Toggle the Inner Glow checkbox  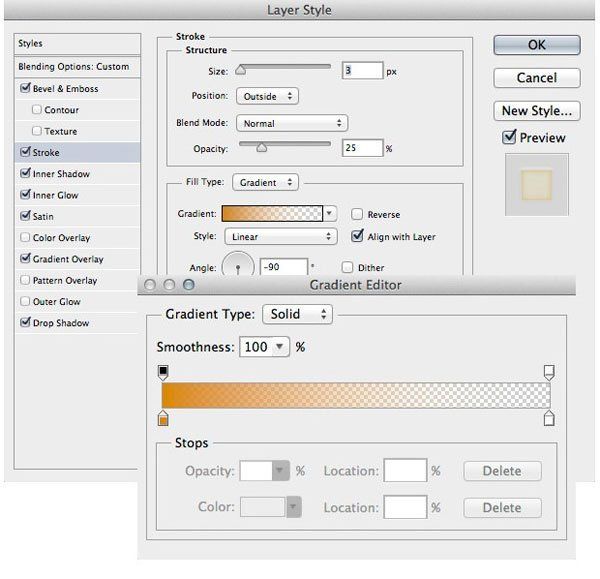coord(25,194)
